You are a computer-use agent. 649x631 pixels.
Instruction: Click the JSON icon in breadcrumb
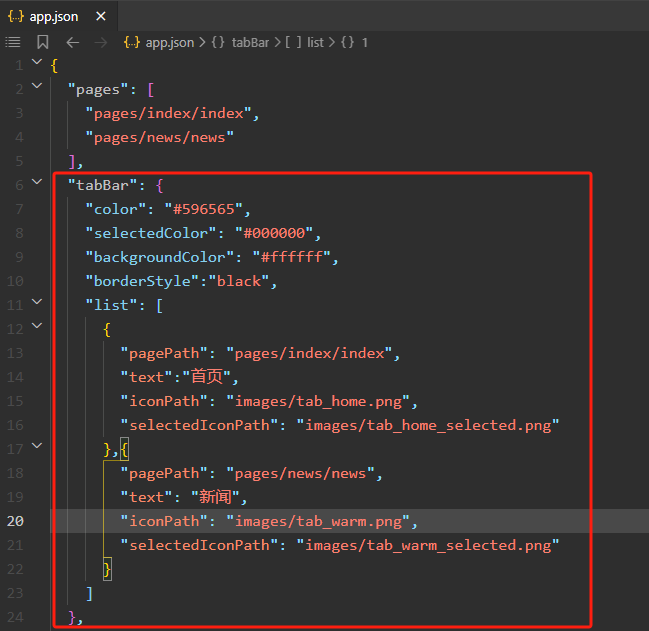pos(132,42)
